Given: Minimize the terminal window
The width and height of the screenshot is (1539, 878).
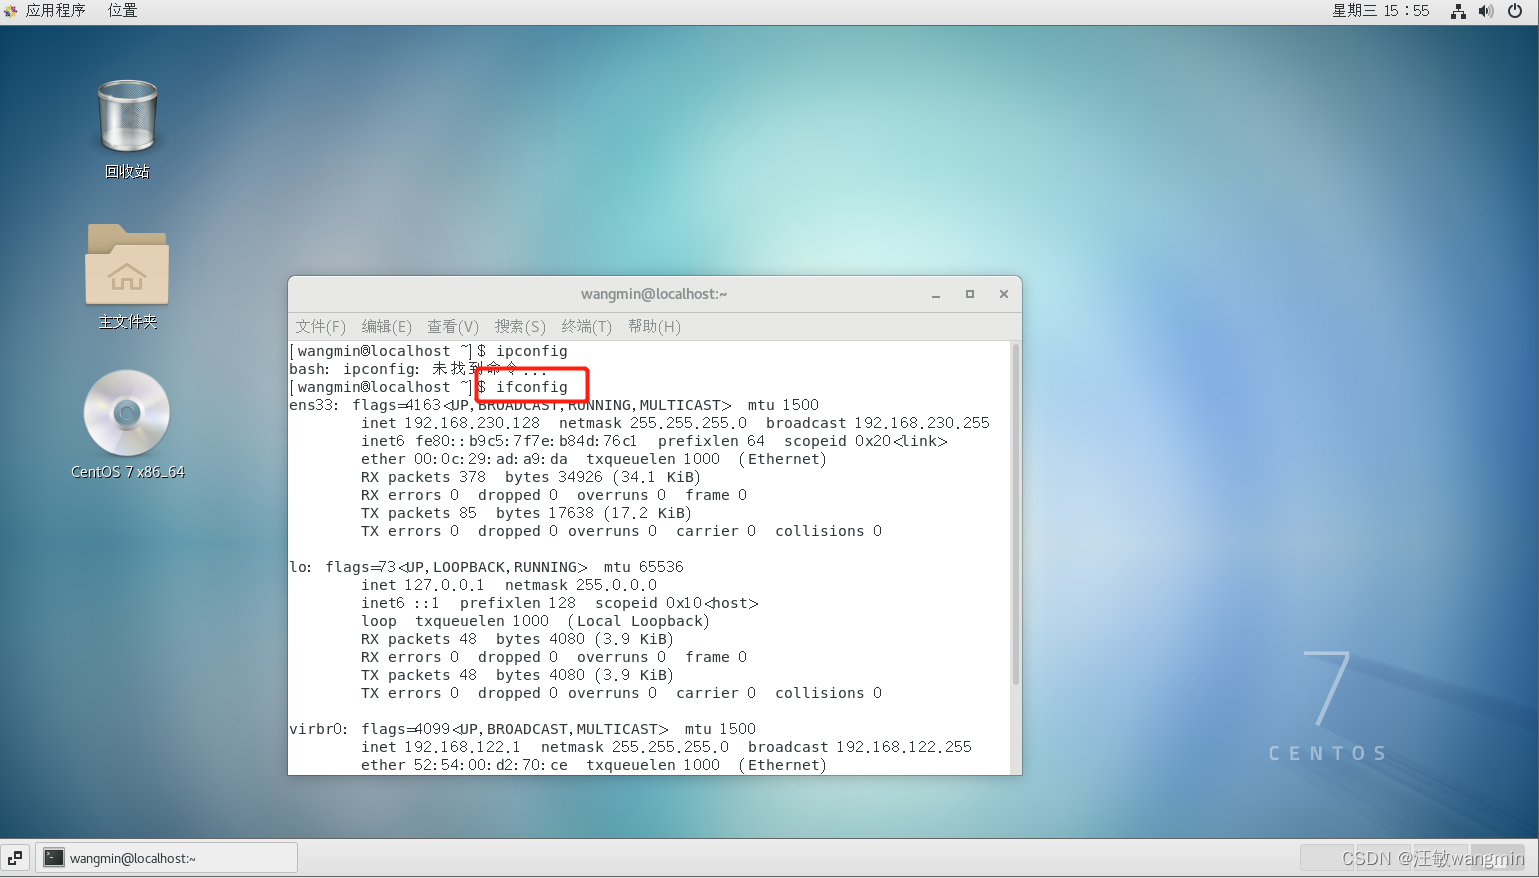Looking at the screenshot, I should 936,295.
